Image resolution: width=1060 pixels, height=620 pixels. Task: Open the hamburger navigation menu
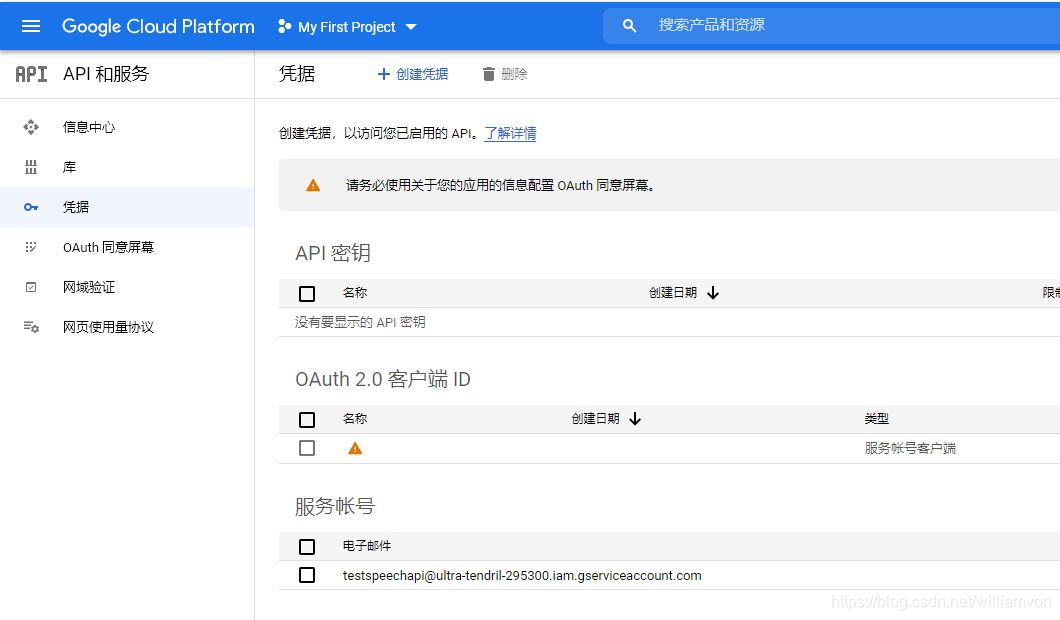tap(31, 26)
